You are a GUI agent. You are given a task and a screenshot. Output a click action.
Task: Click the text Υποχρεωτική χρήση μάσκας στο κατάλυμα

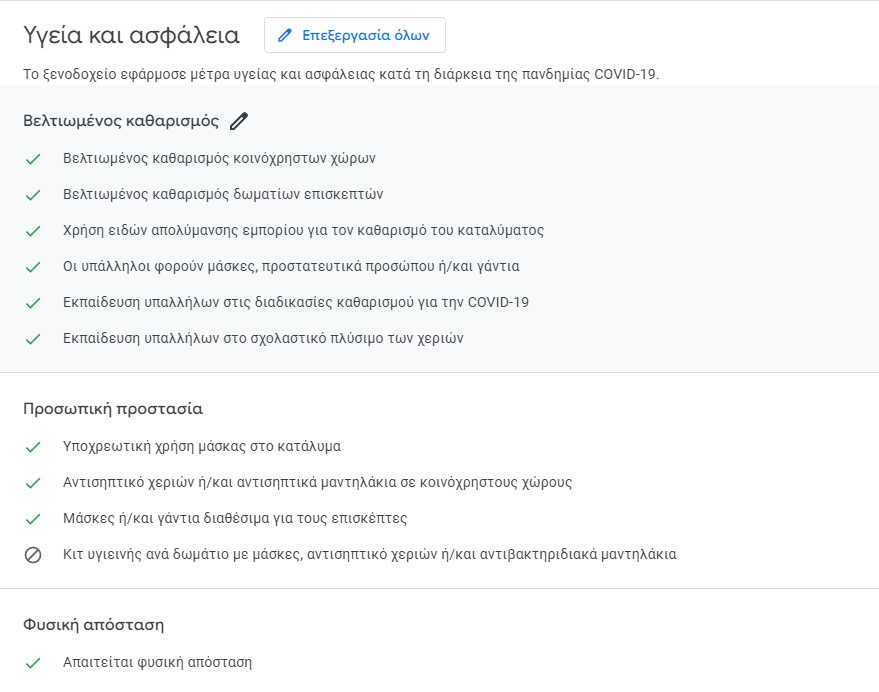202,446
